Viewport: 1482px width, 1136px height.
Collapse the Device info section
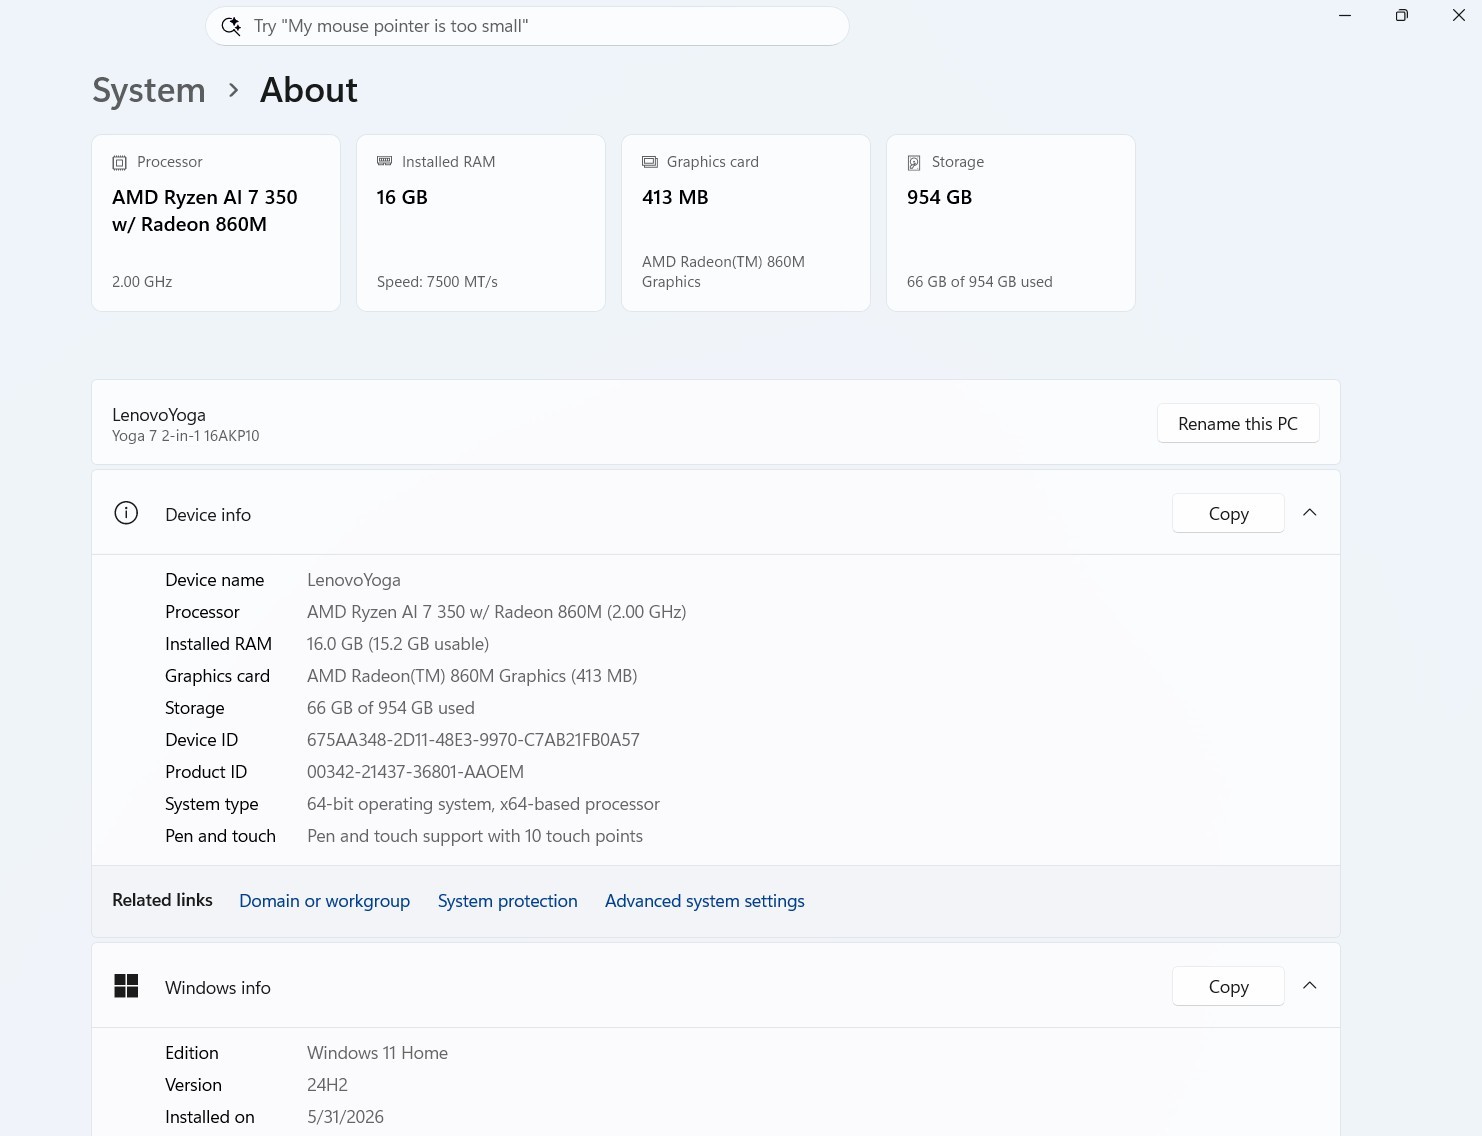pyautogui.click(x=1310, y=513)
